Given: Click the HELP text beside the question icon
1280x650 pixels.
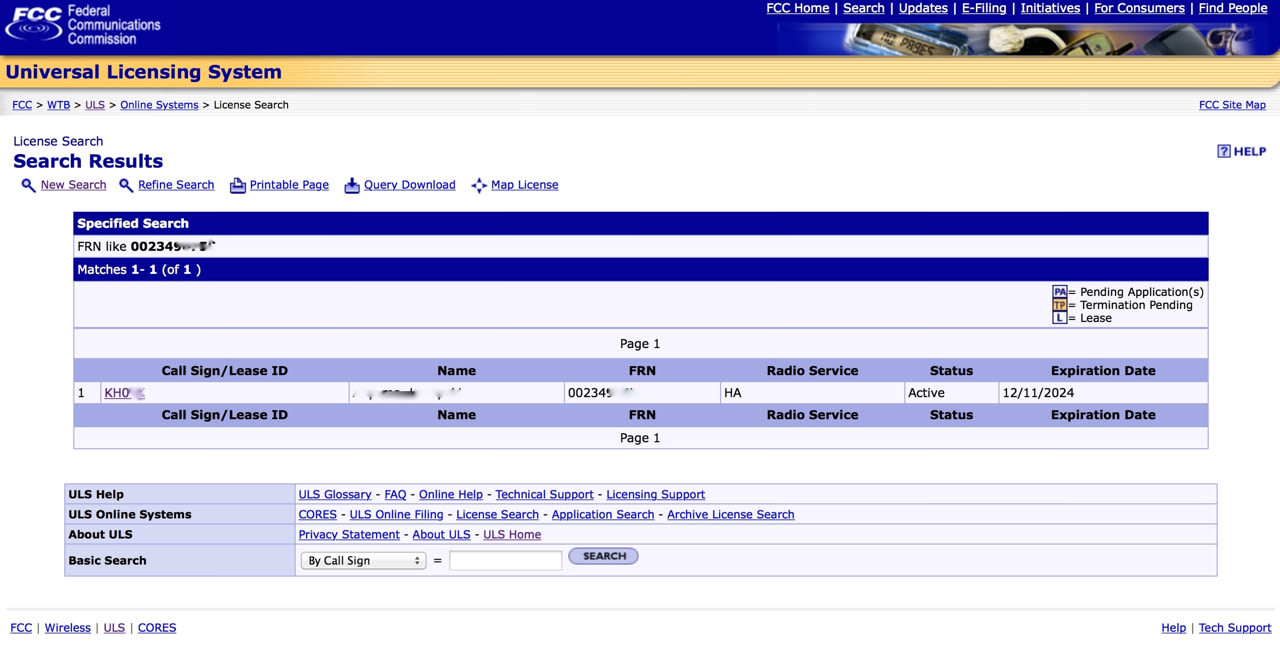Looking at the screenshot, I should (1250, 152).
